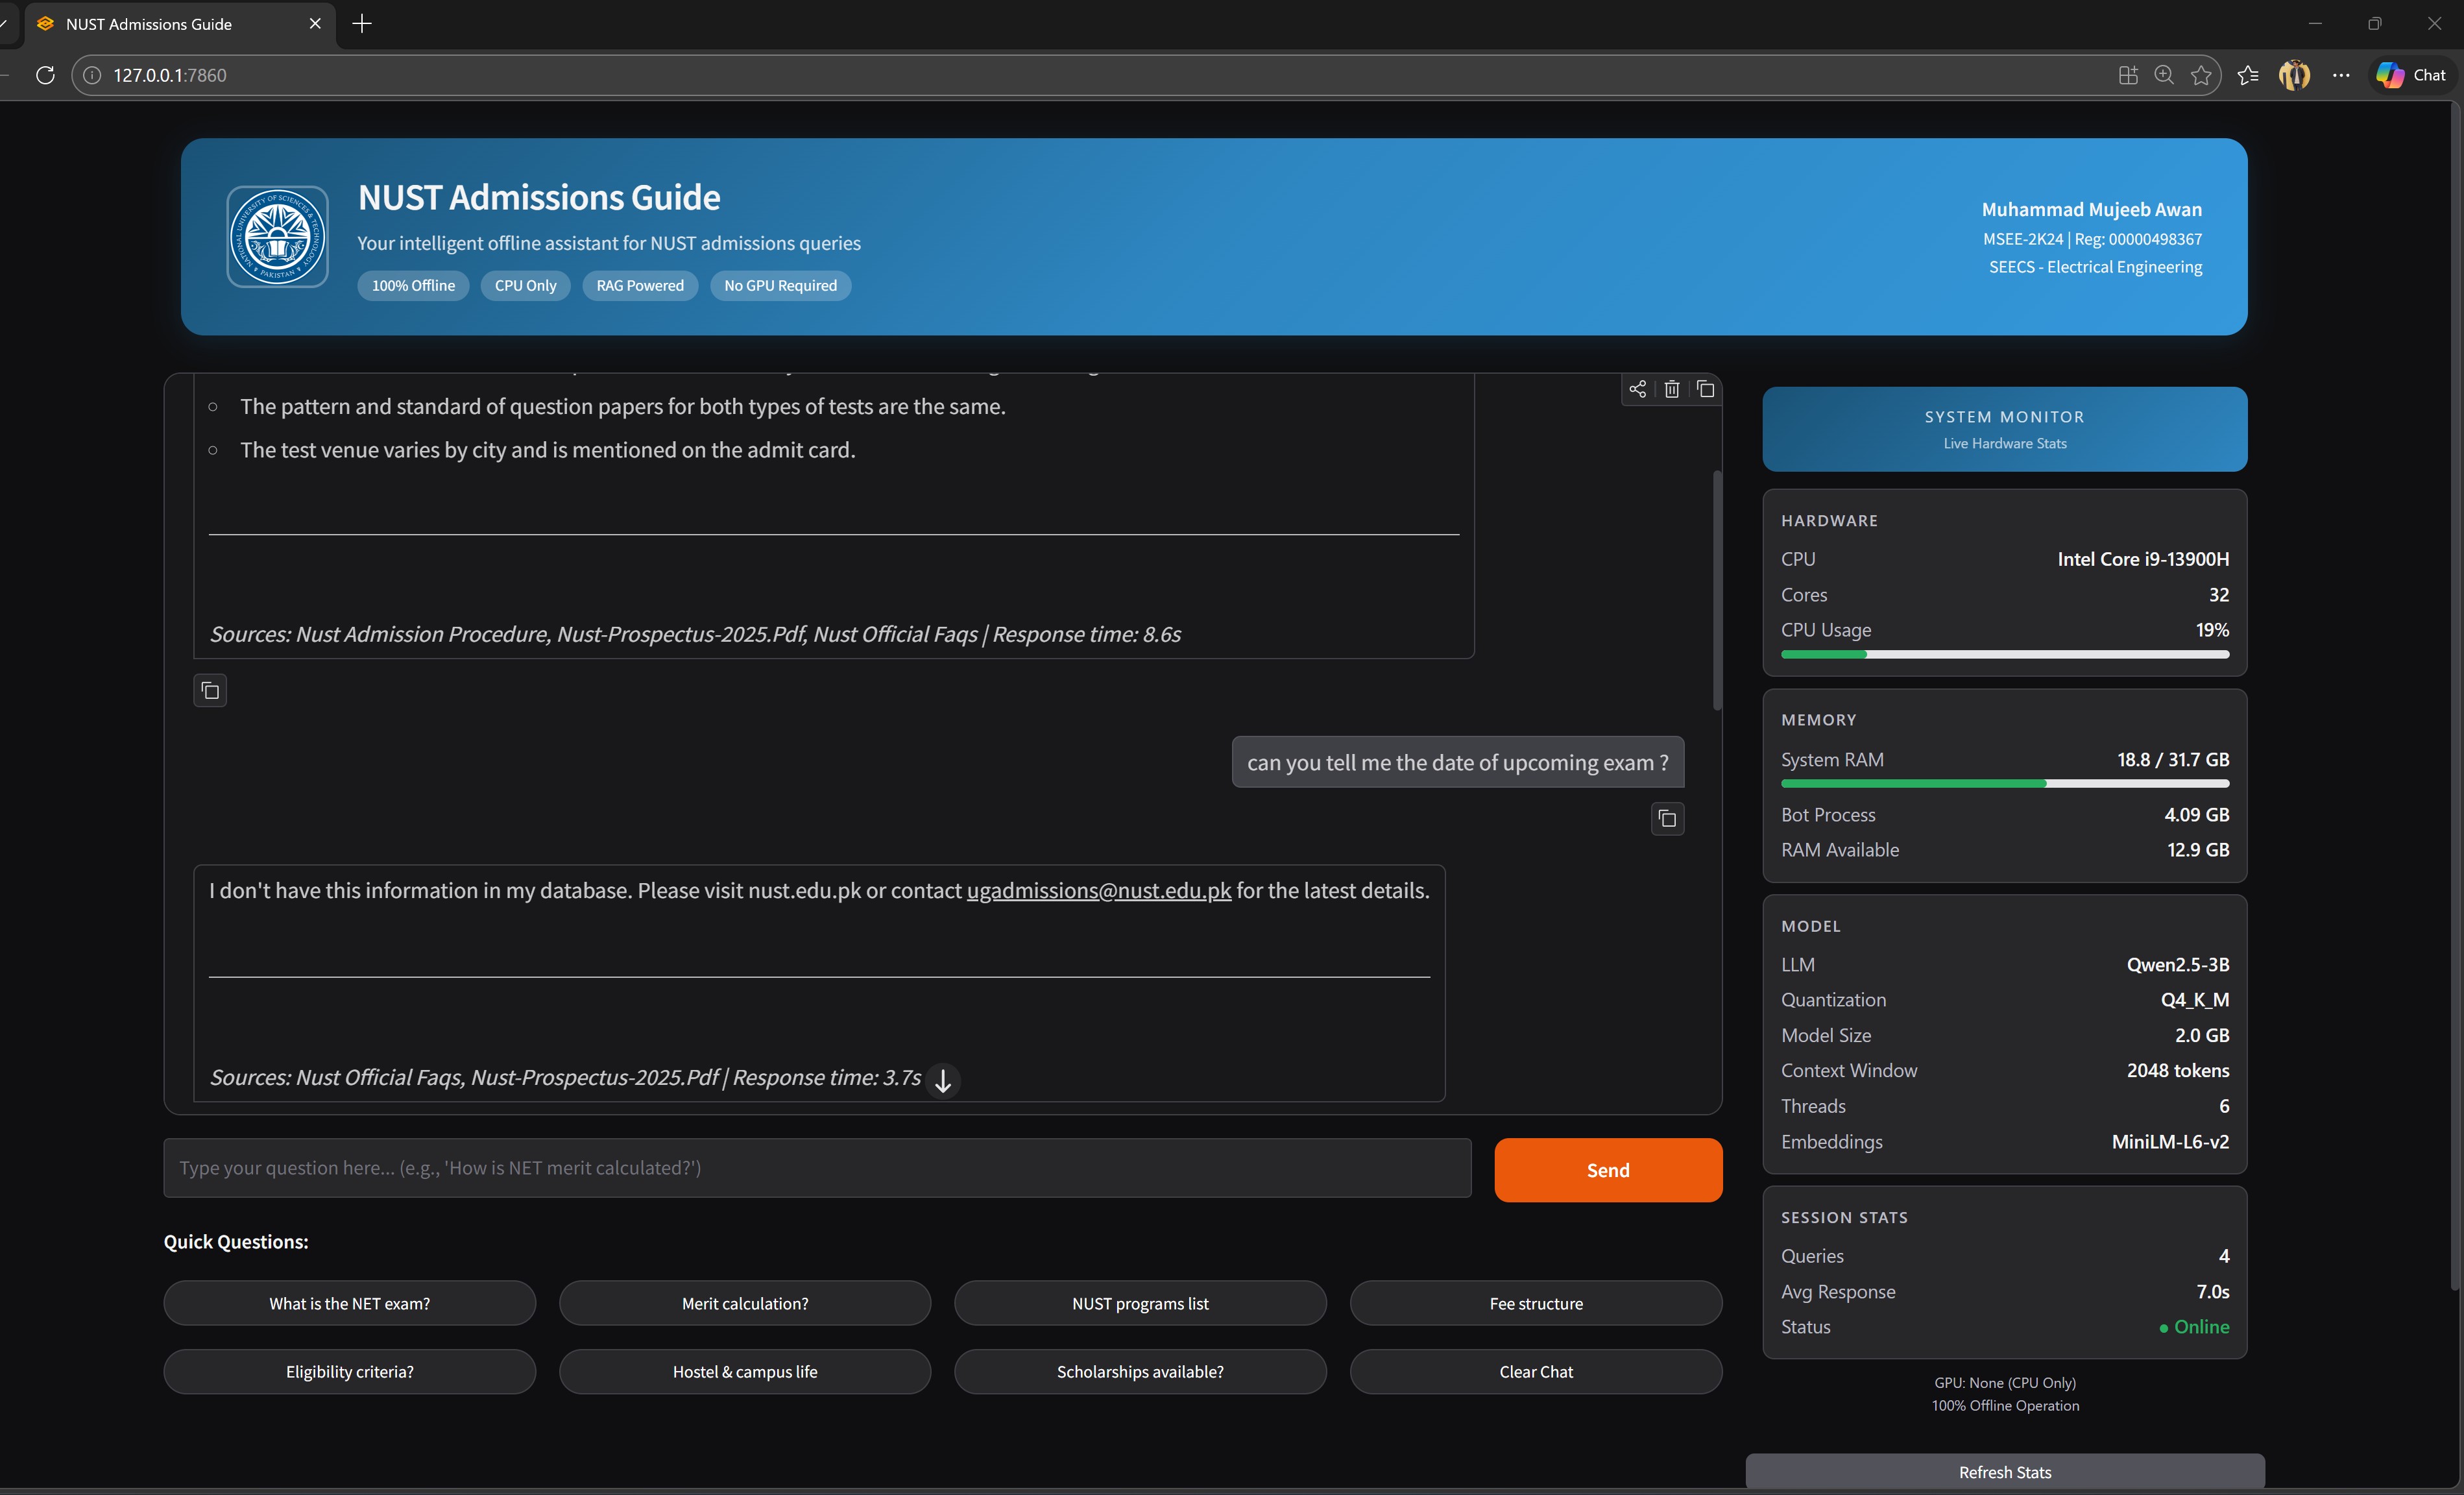The height and width of the screenshot is (1495, 2464).
Task: Open the Copilot Chat sidebar
Action: click(2412, 75)
